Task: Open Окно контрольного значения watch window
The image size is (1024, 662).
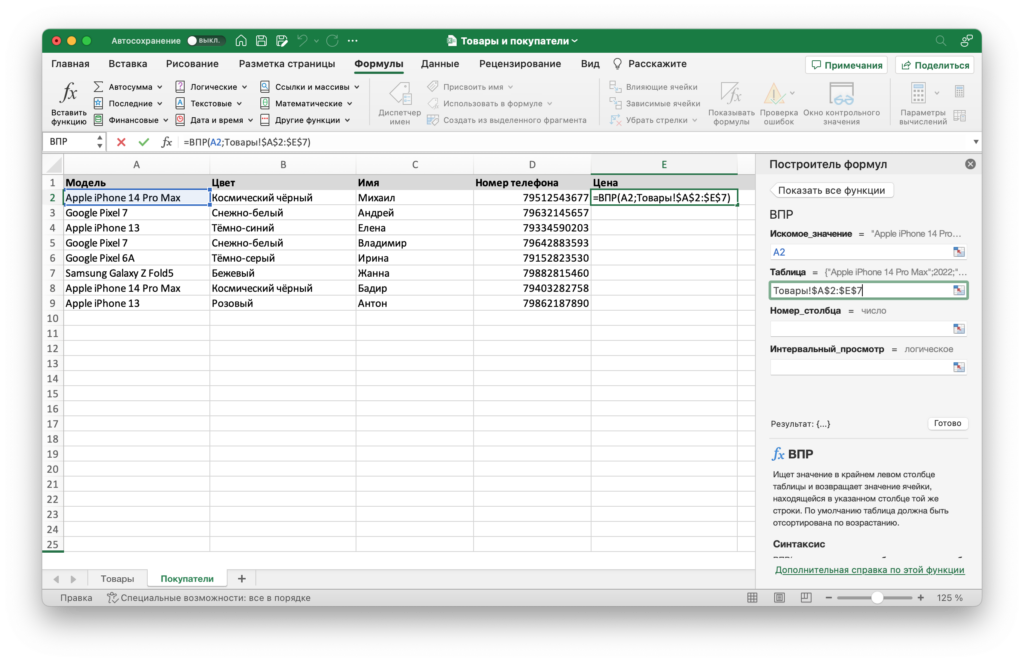Action: click(x=841, y=103)
